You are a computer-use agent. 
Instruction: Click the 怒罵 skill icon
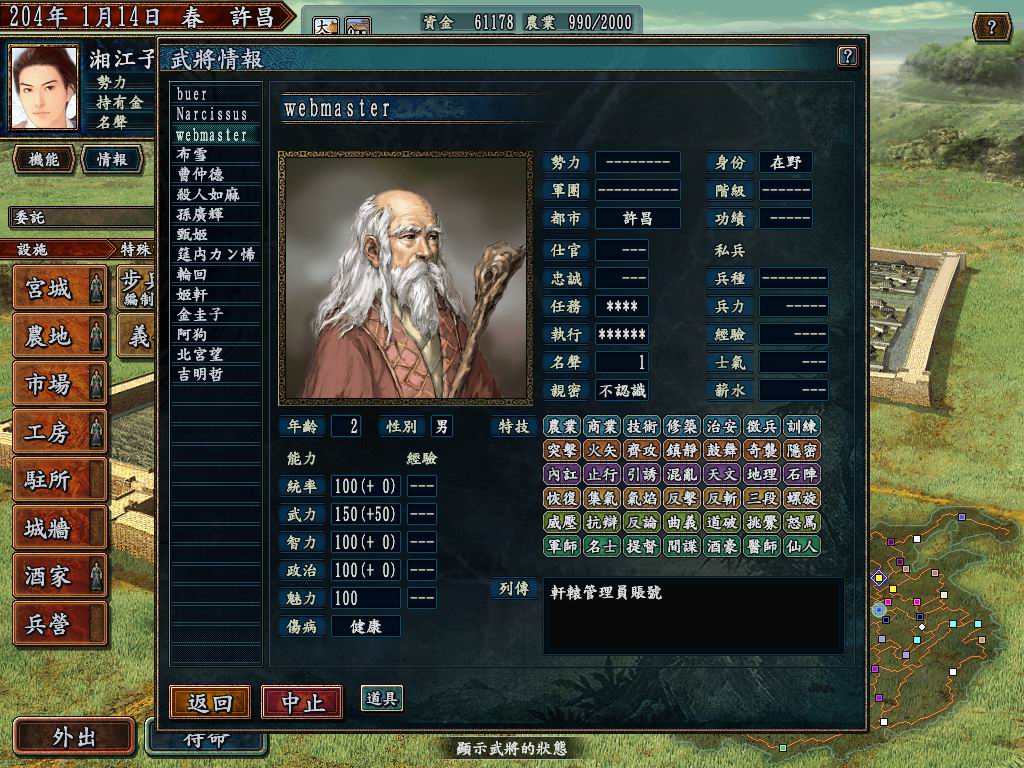tap(802, 522)
